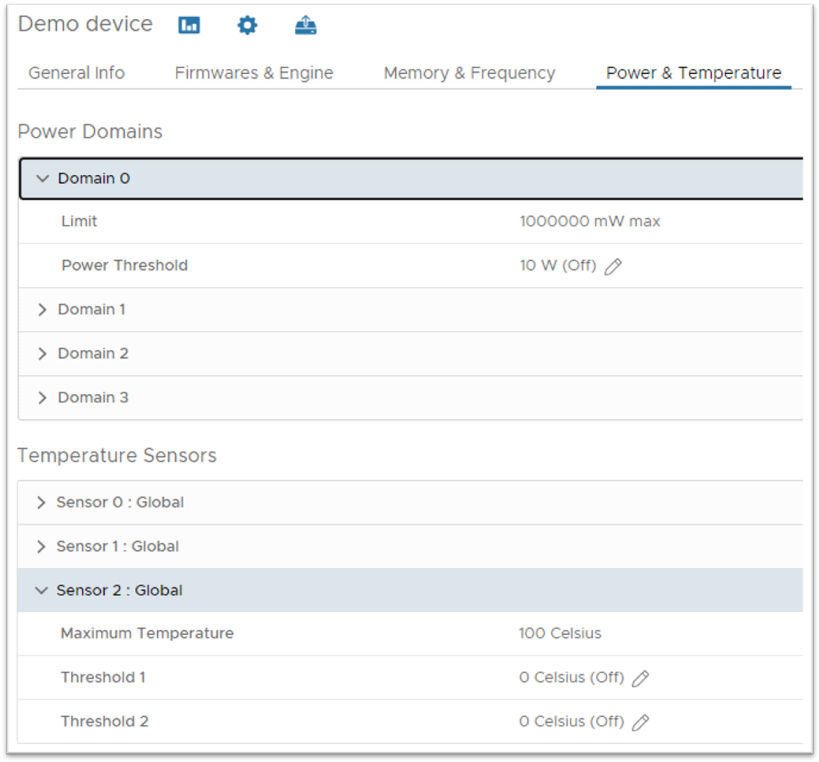Viewport: 819px width, 762px height.
Task: Switch to the General Info tab
Action: (77, 73)
